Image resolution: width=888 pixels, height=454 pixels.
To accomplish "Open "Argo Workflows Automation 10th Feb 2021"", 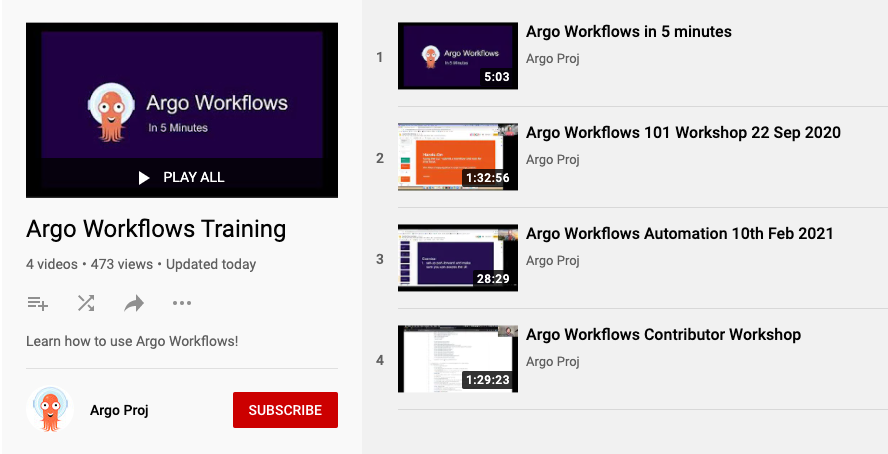I will pyautogui.click(x=680, y=234).
